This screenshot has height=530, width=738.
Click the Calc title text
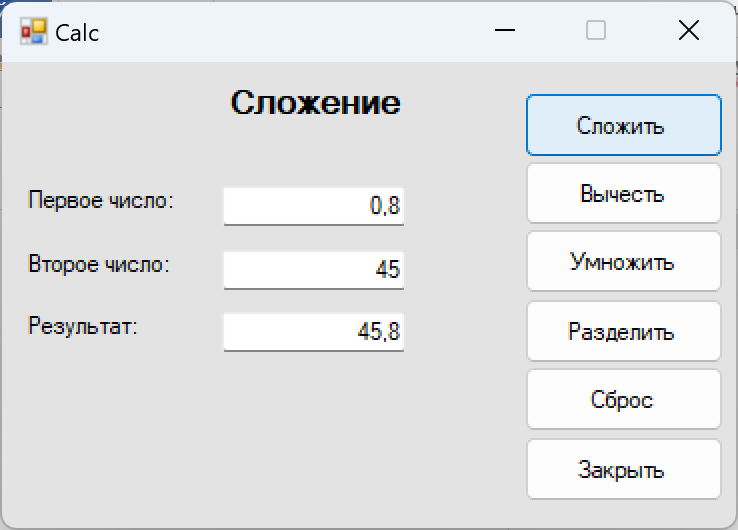pos(77,33)
